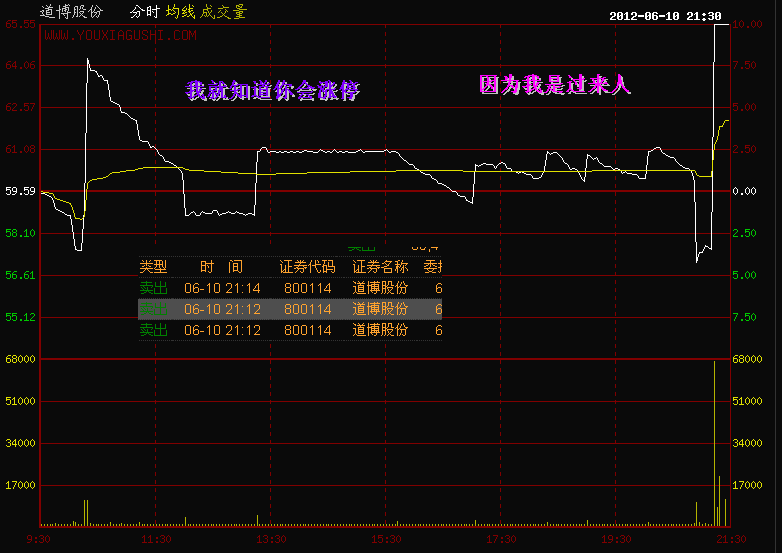Open the WWW.YOUXIAGUSHI.COM watermark link
The width and height of the screenshot is (782, 553).
point(121,36)
